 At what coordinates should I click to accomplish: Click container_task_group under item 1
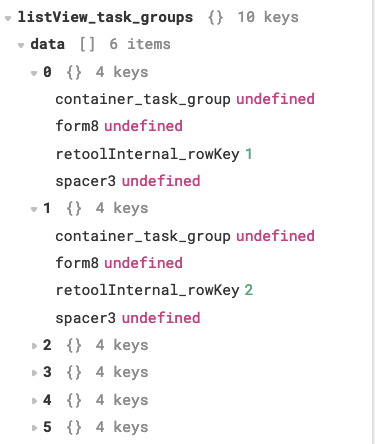pos(143,236)
